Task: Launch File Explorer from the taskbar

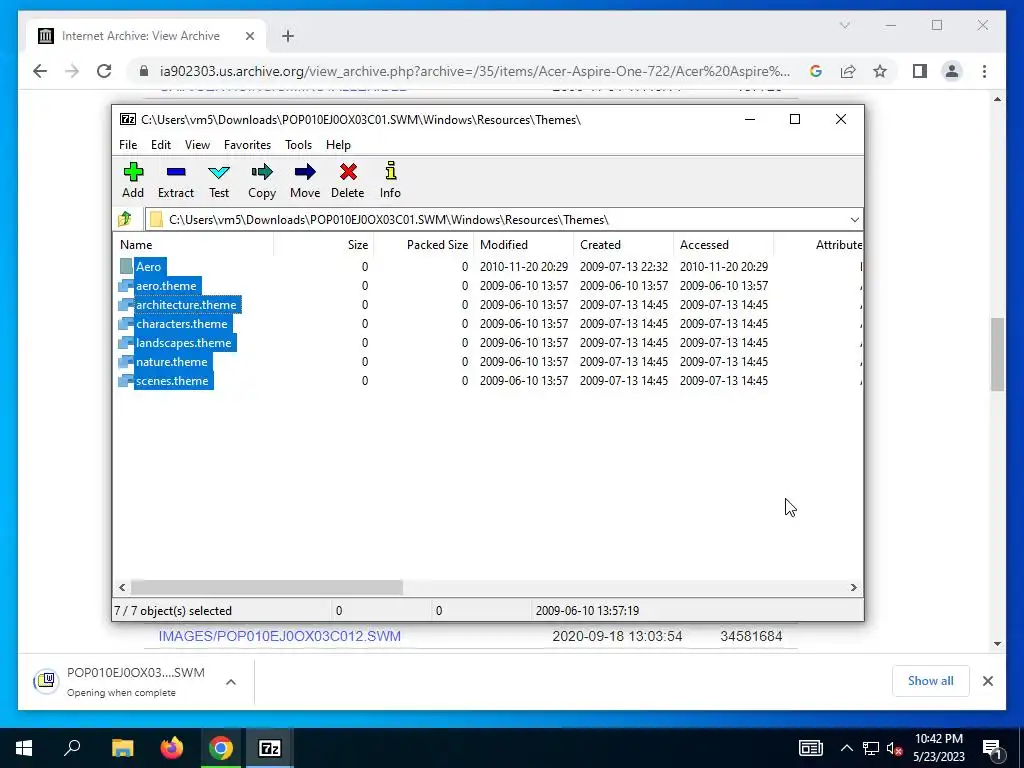Action: [x=122, y=748]
